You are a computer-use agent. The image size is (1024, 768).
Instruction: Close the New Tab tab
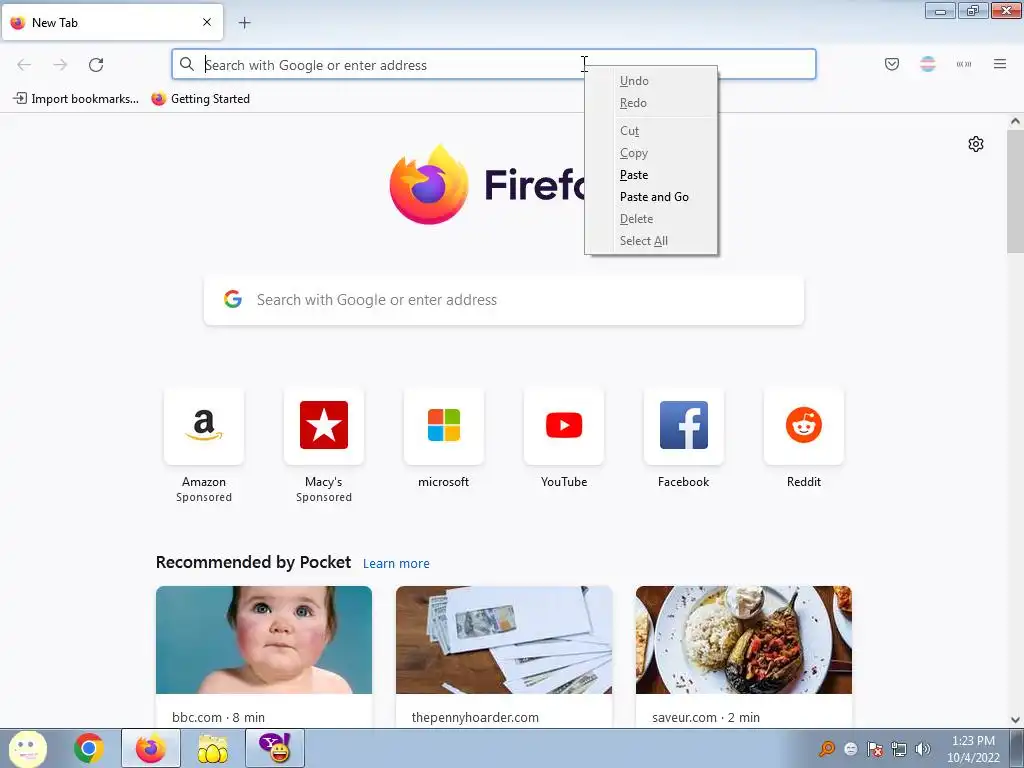click(x=207, y=22)
